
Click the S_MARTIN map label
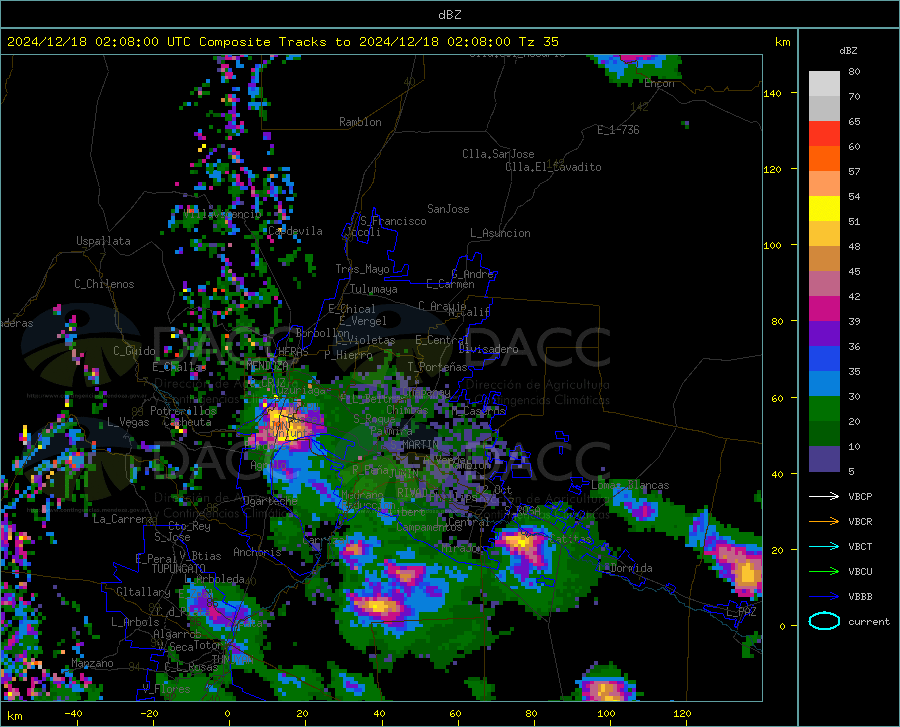point(414,444)
